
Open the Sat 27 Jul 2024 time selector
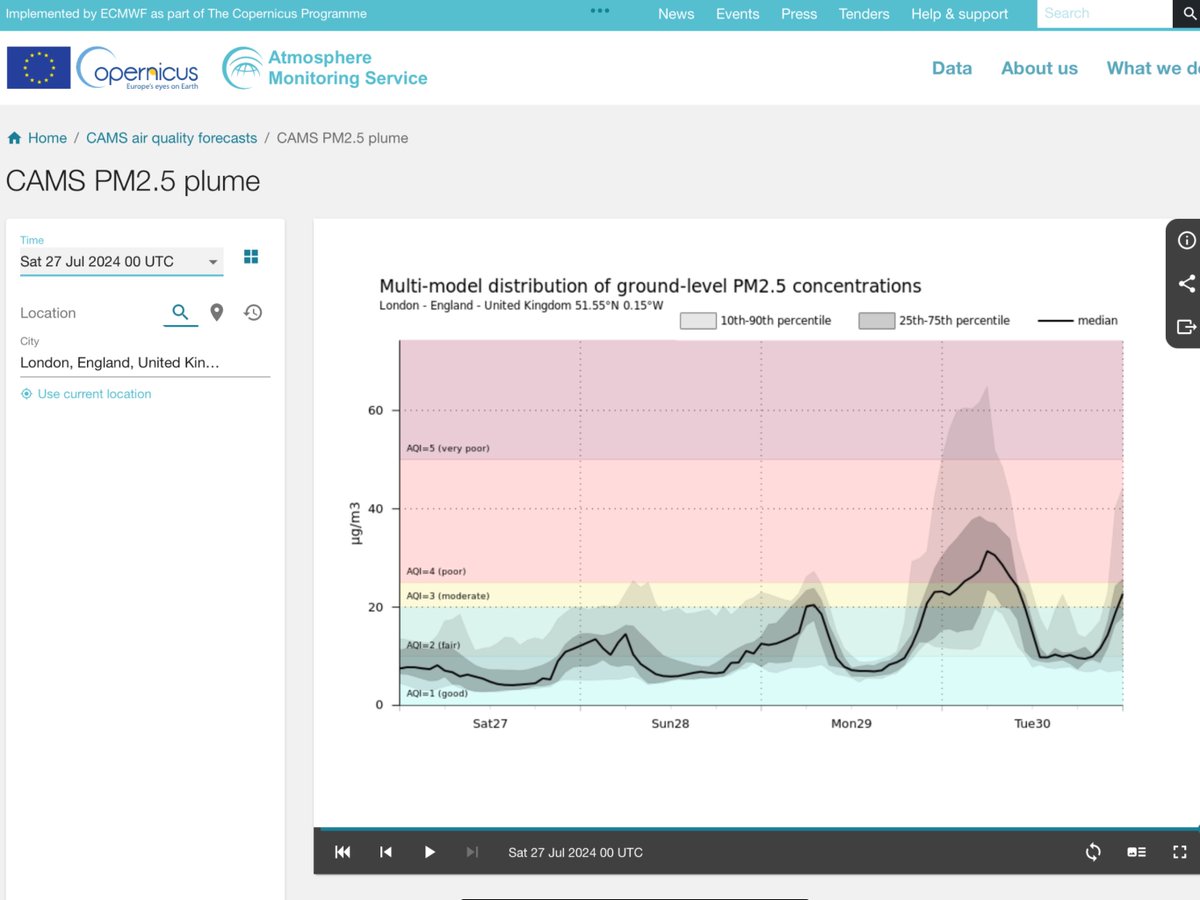122,261
